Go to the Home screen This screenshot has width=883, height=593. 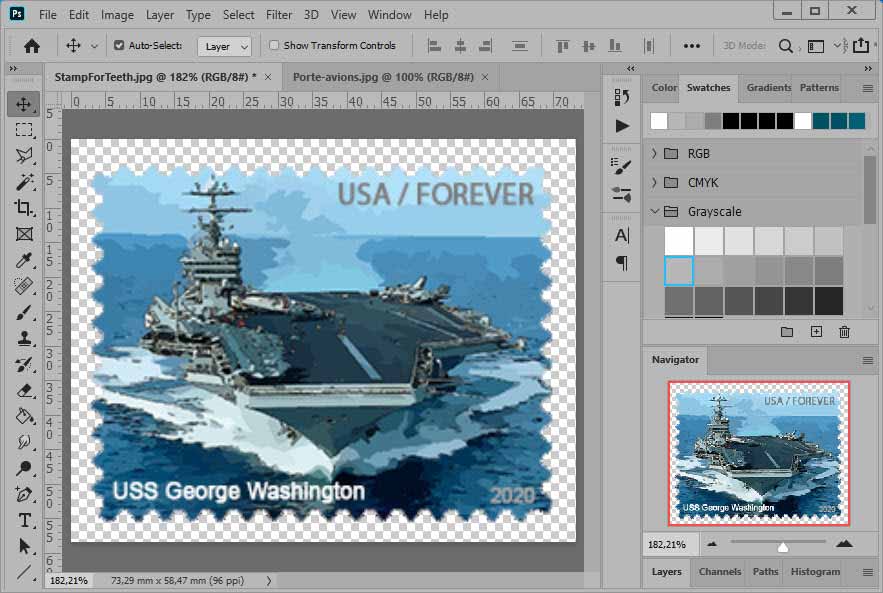[x=32, y=46]
